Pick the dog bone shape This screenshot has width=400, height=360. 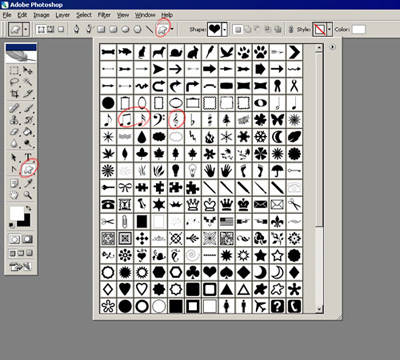pos(108,52)
